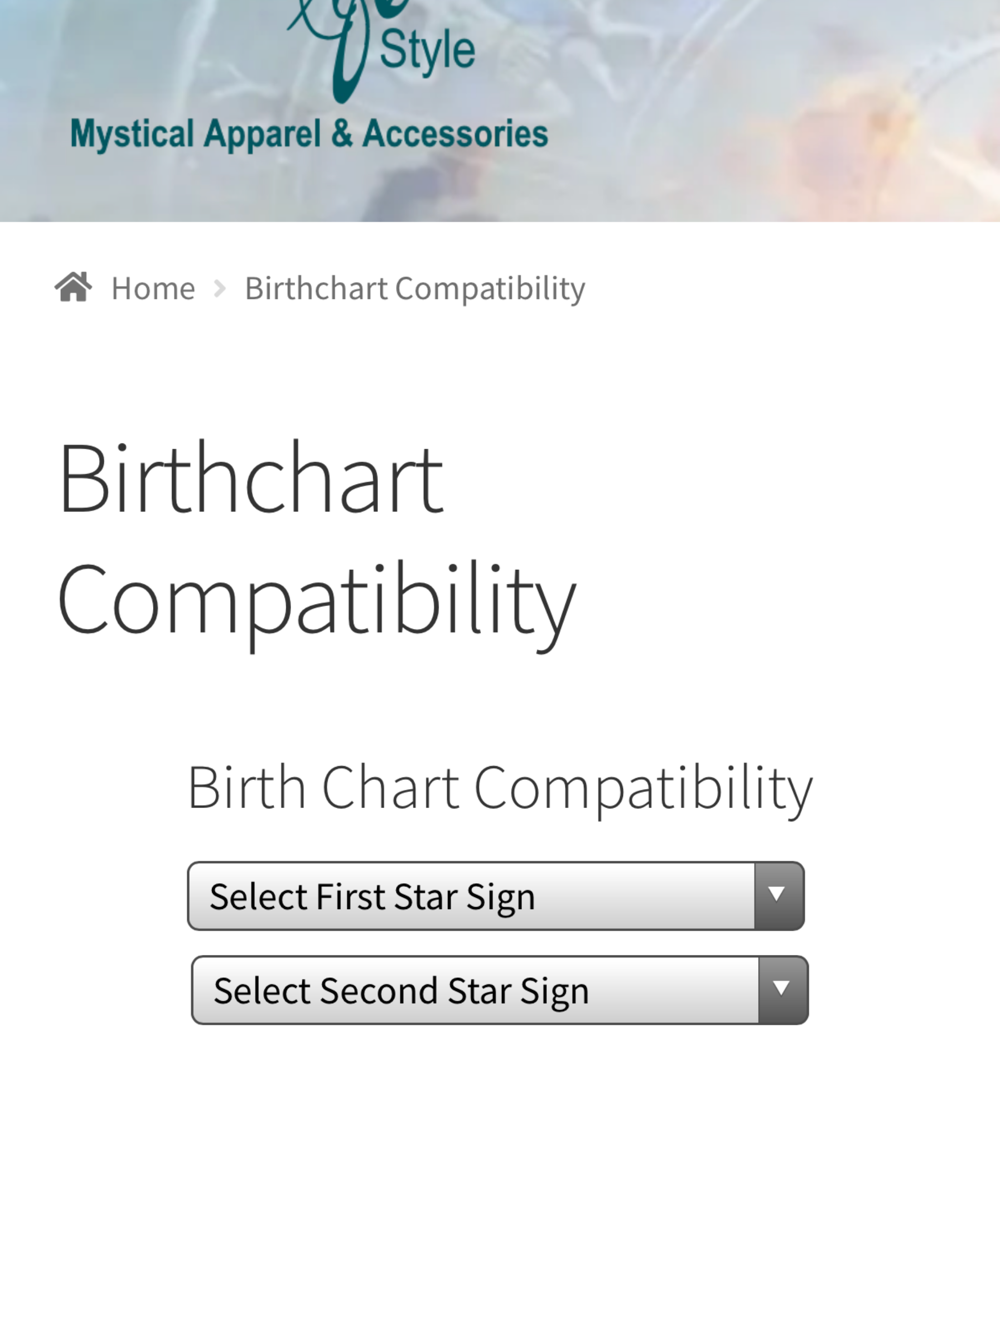Click the Birth Chart Compatibility form heading
The image size is (1000, 1334).
[x=500, y=788]
